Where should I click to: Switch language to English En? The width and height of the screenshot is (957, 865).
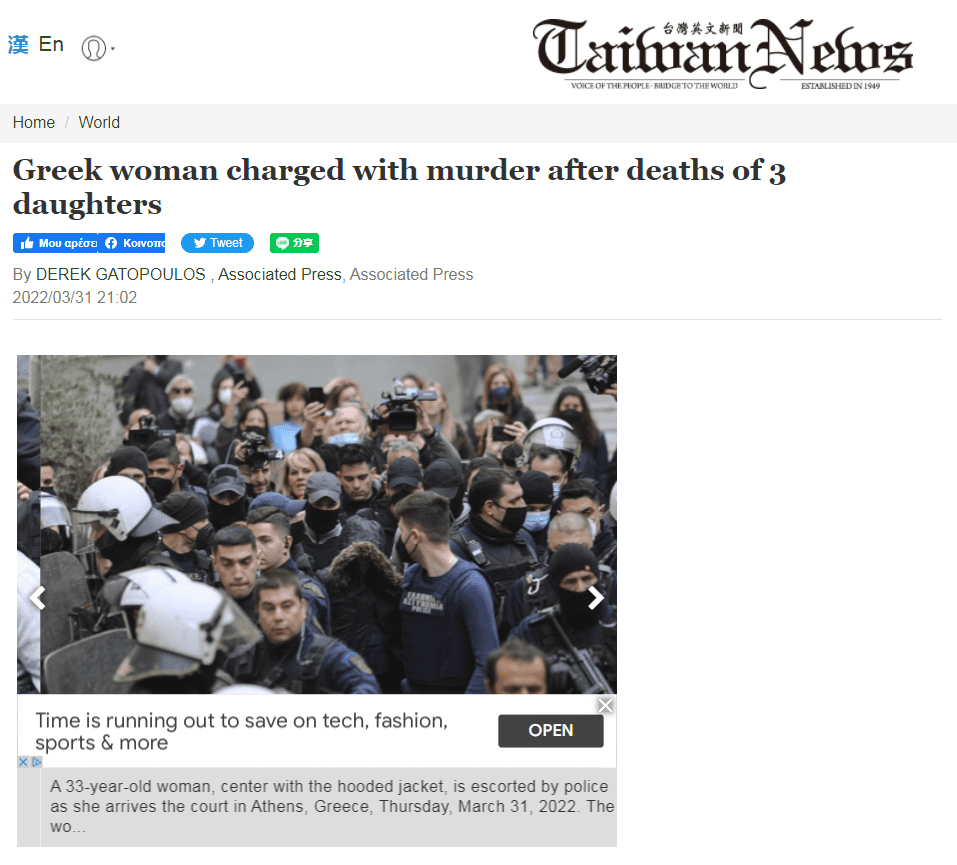tap(51, 45)
